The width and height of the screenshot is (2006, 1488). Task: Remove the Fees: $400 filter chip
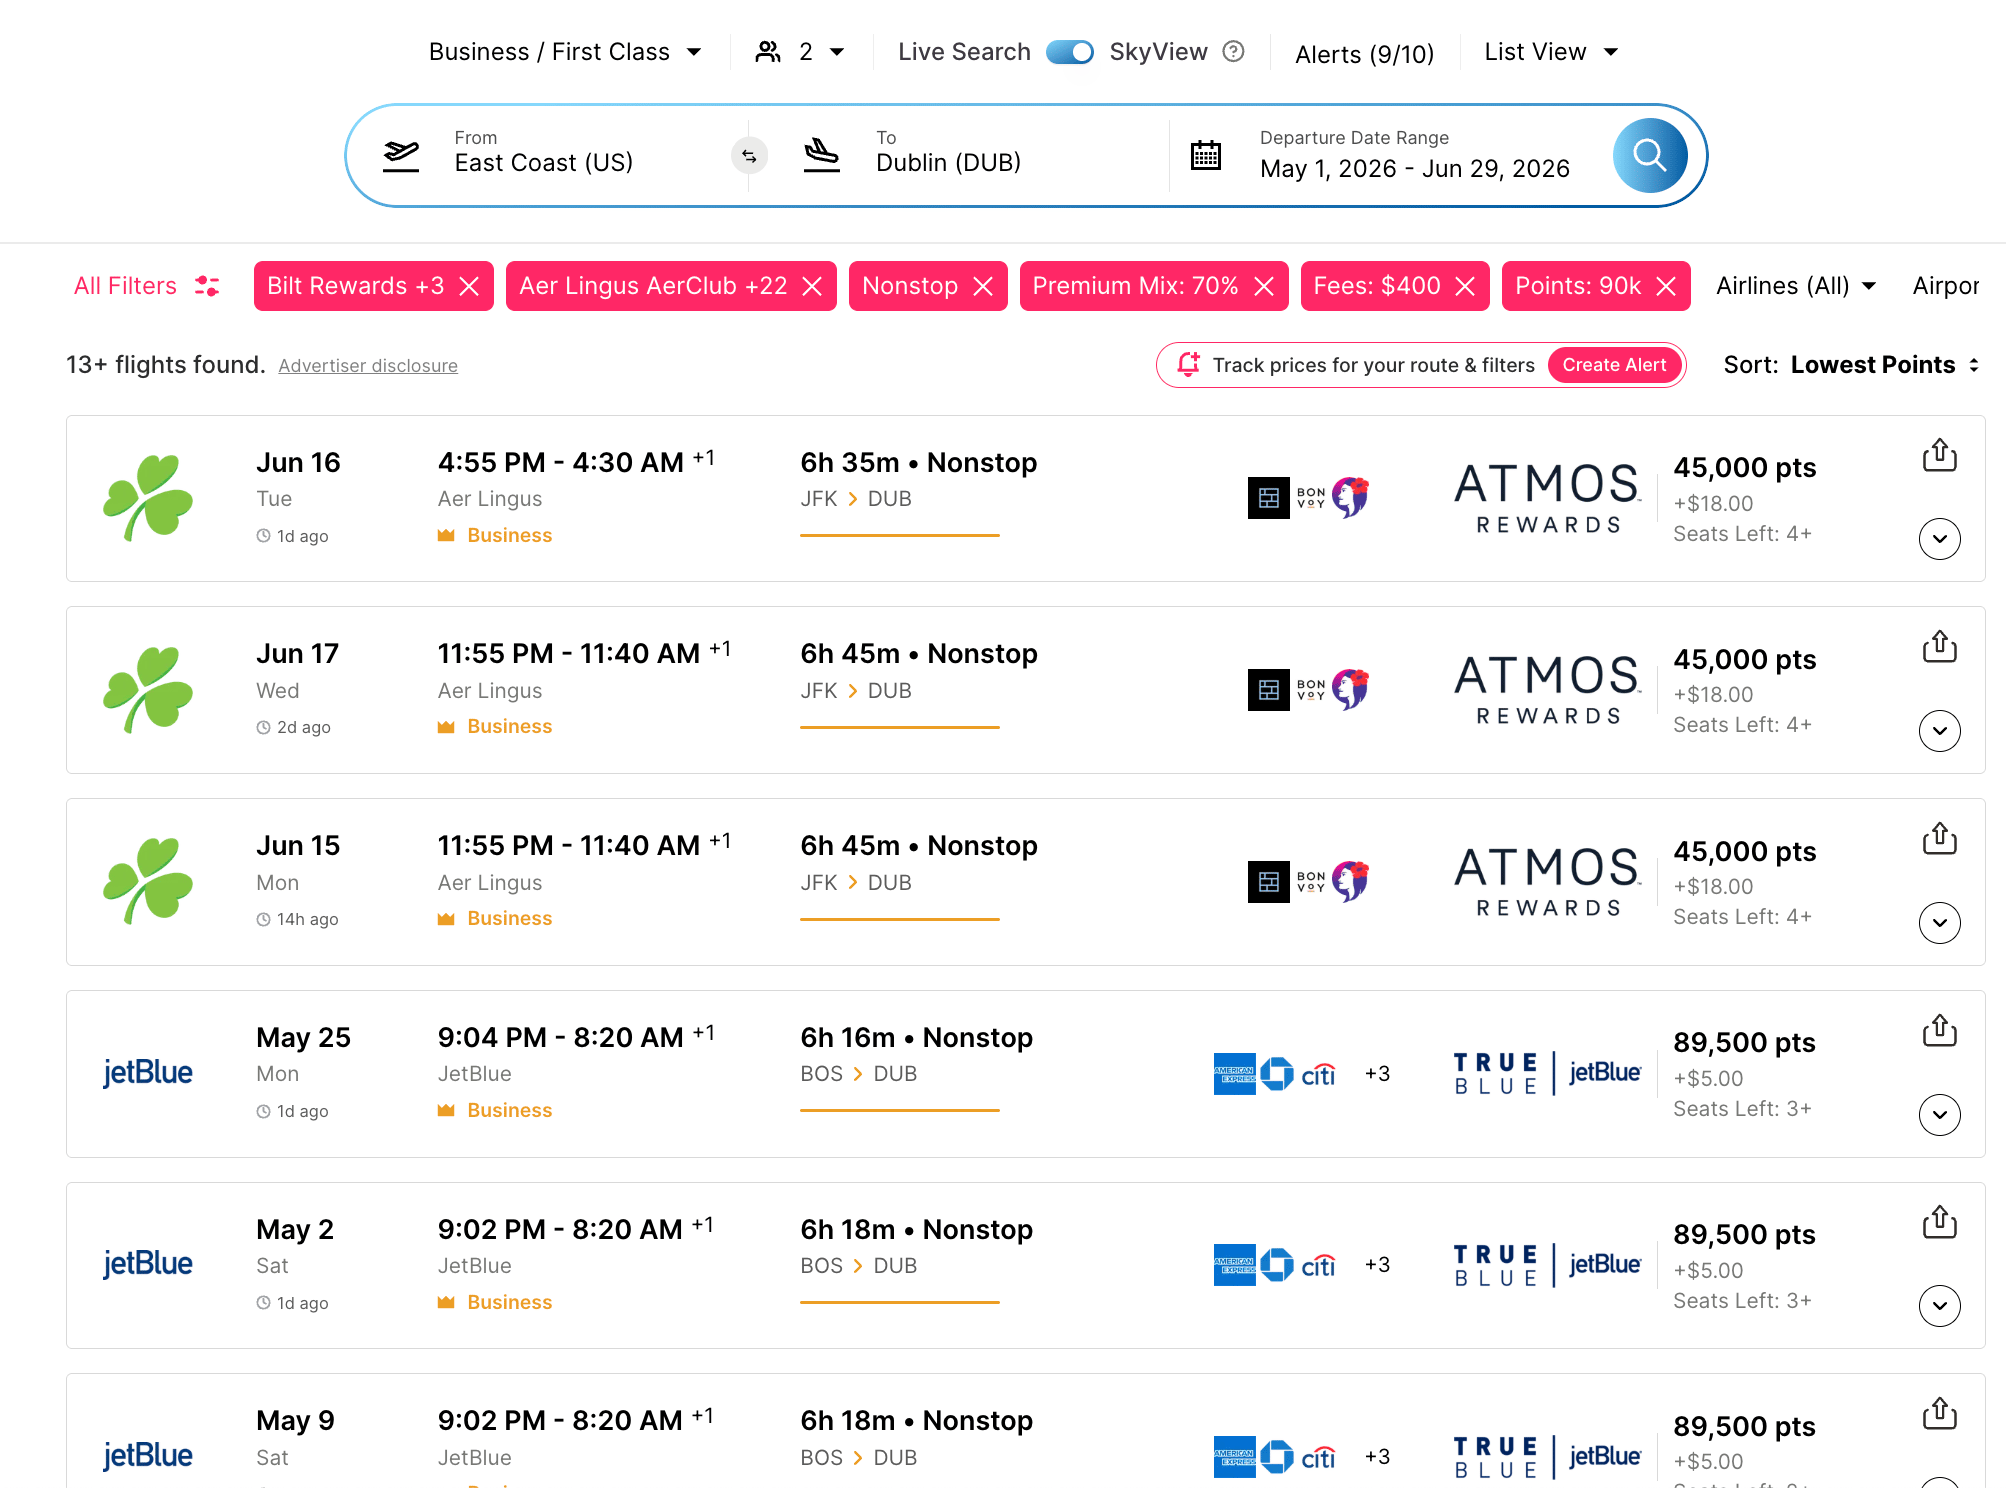(x=1465, y=287)
